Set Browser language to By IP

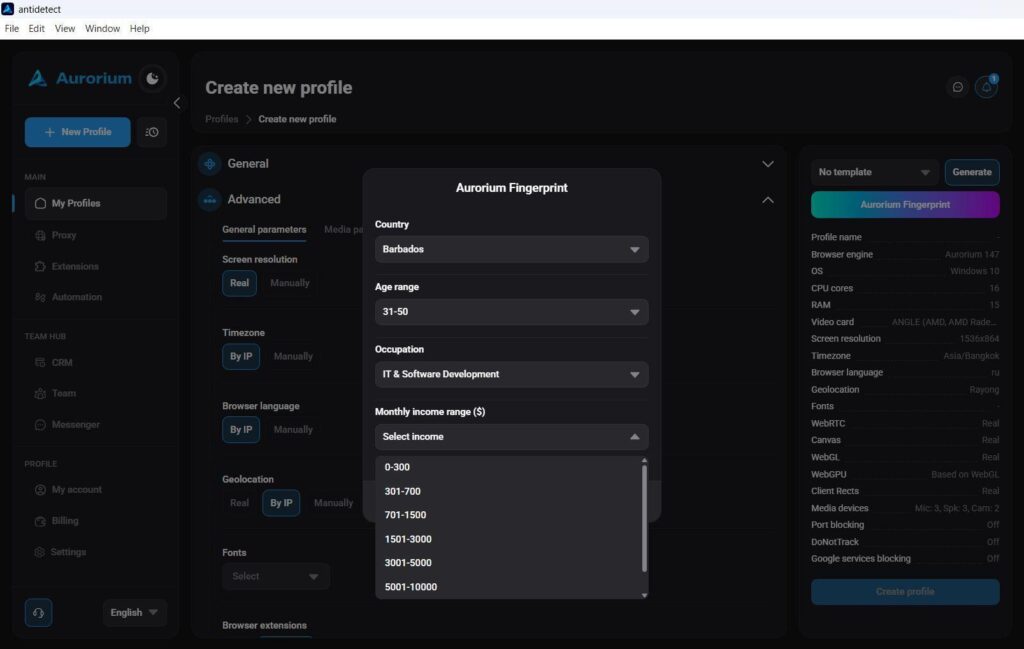pyautogui.click(x=241, y=430)
